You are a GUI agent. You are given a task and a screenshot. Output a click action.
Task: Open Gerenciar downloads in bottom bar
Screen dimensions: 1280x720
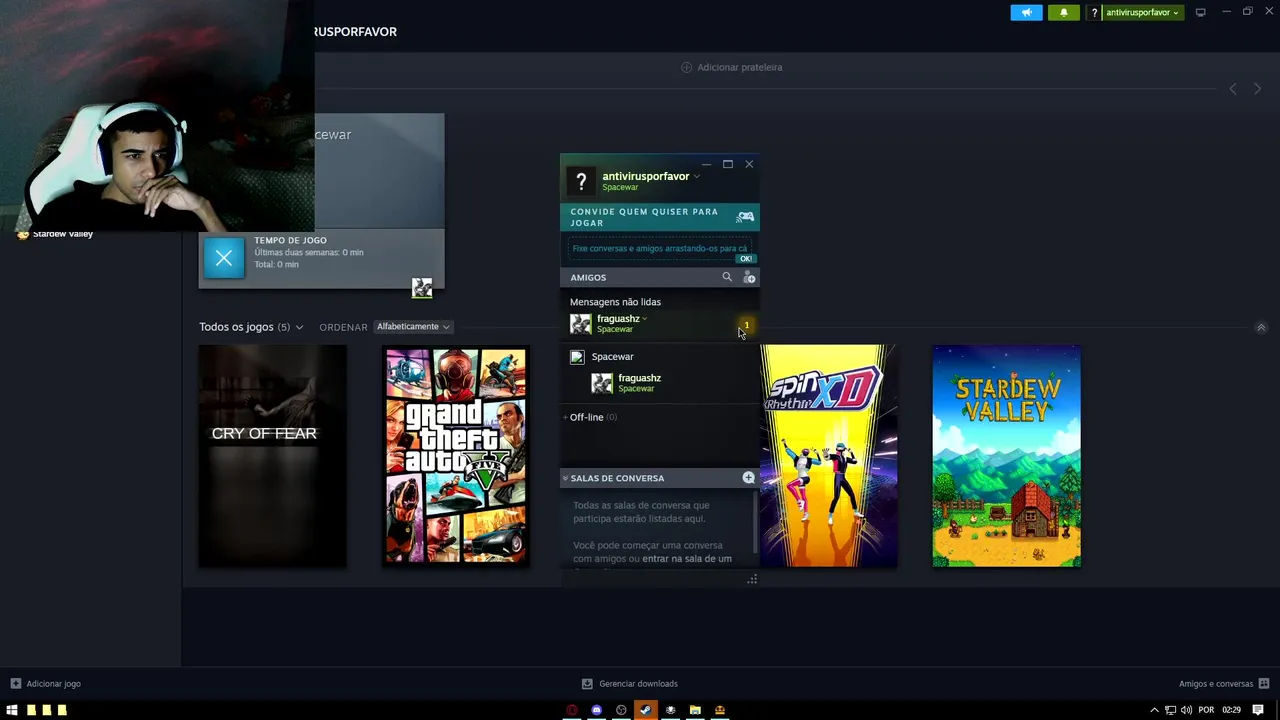click(630, 684)
